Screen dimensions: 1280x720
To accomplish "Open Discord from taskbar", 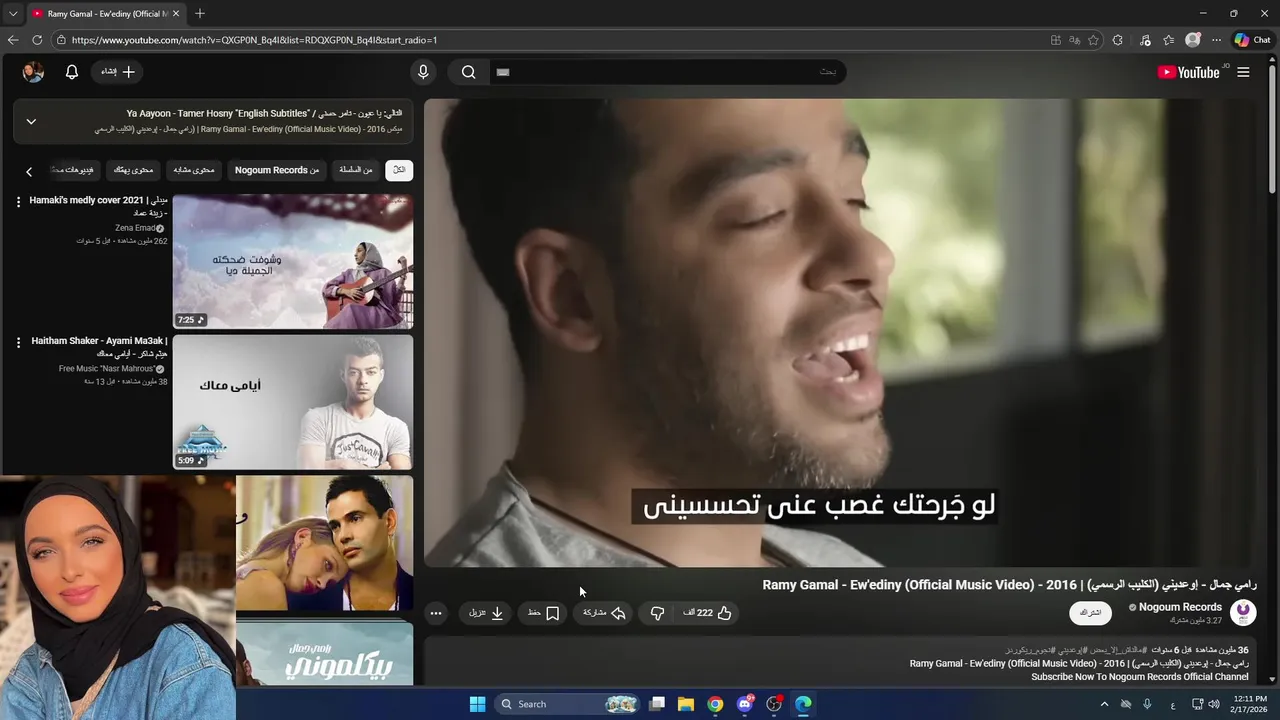I will click(745, 704).
